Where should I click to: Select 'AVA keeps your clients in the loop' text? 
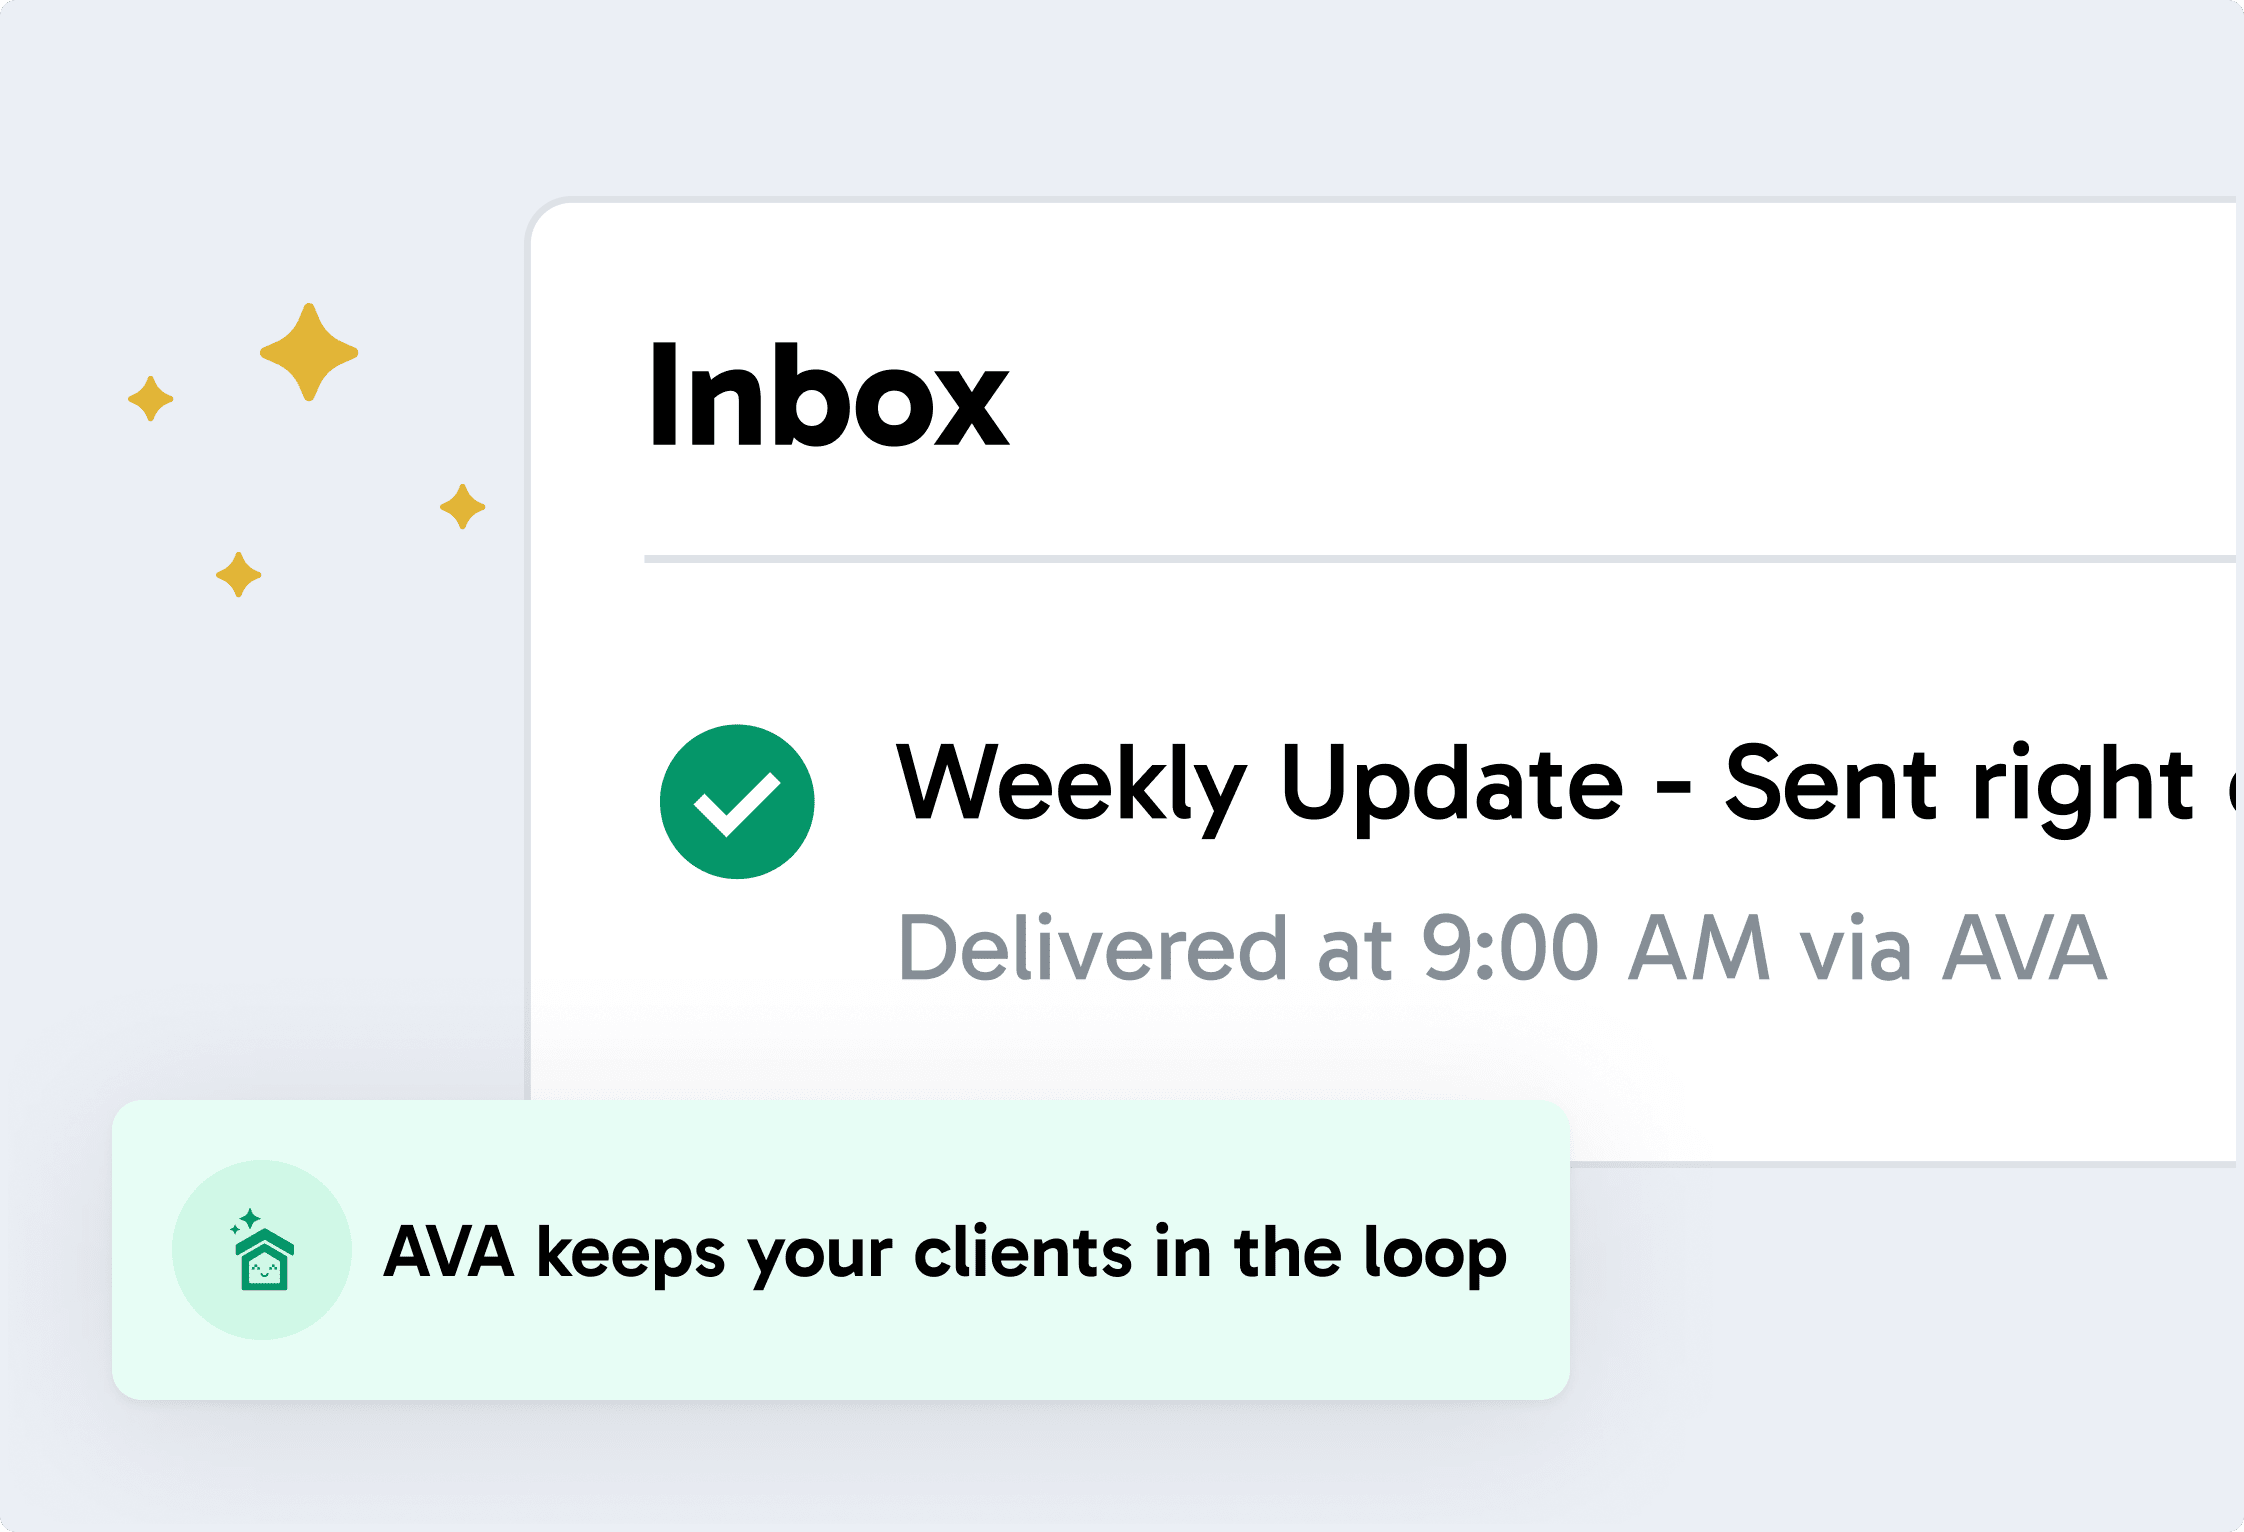click(x=945, y=1252)
